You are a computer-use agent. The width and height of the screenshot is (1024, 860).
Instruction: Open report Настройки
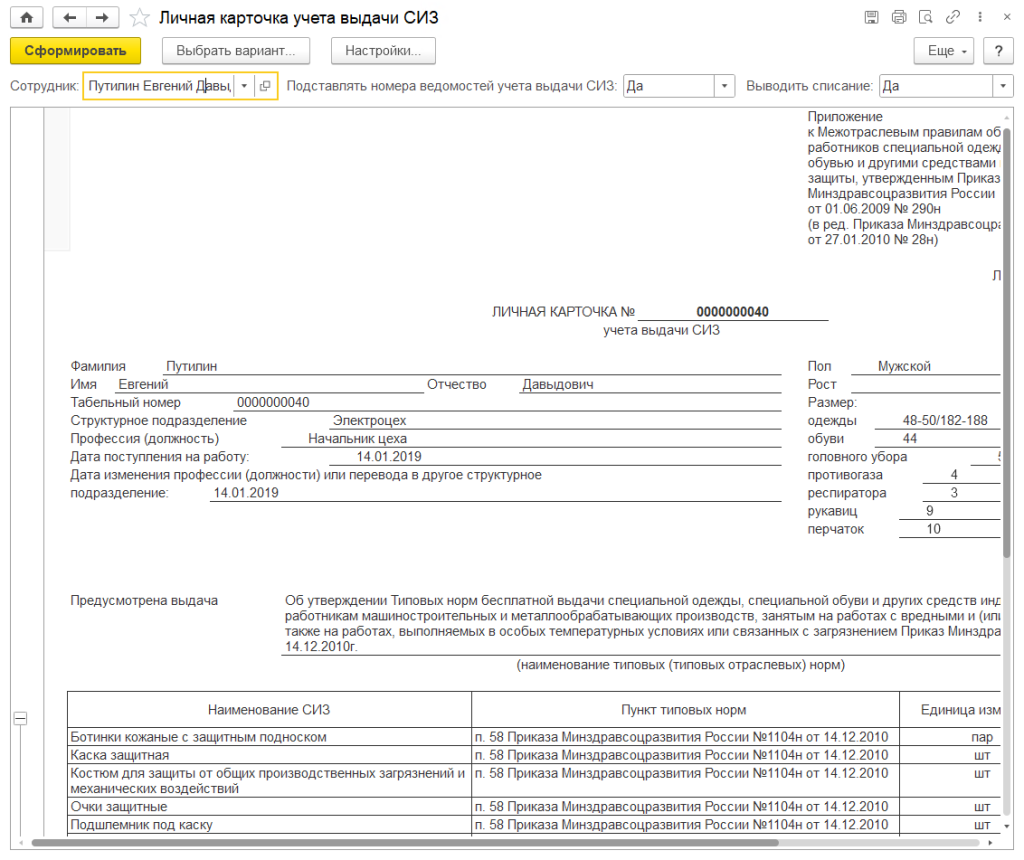click(383, 51)
